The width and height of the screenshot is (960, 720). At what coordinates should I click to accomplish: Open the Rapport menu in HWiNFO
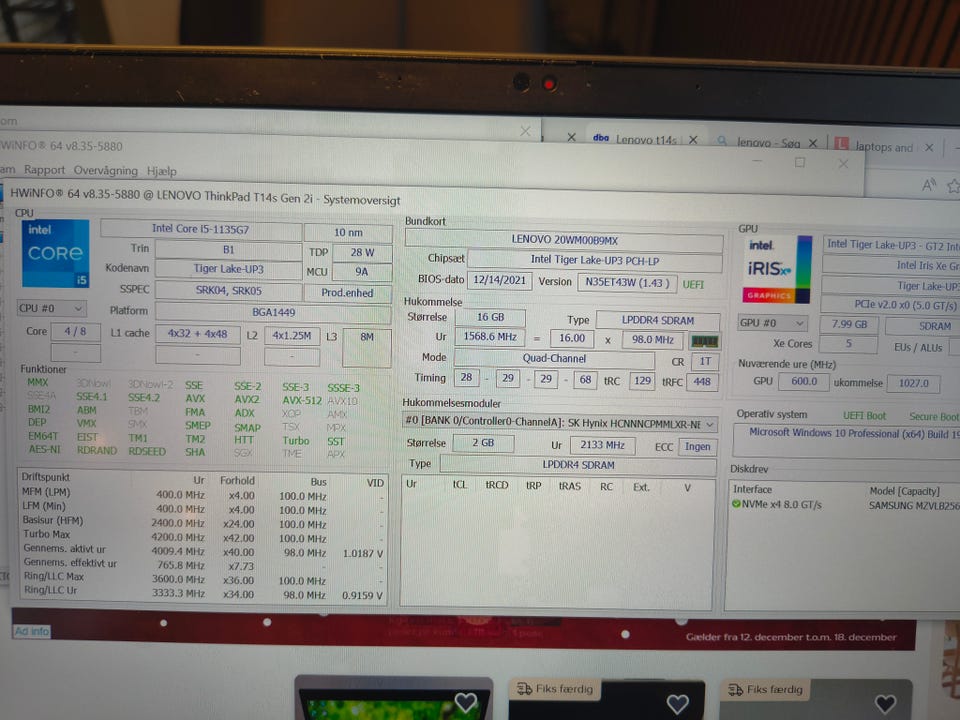(44, 170)
